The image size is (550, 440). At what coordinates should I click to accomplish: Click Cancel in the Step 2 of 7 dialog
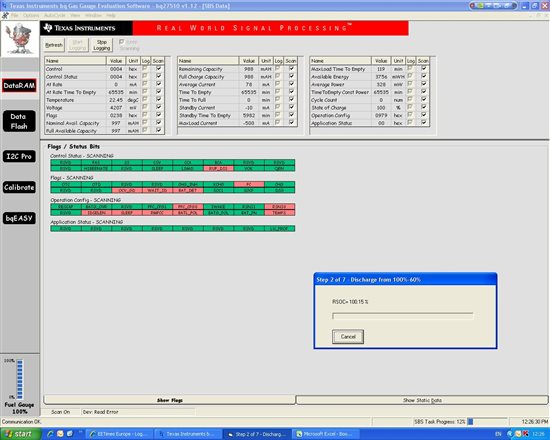(x=348, y=337)
